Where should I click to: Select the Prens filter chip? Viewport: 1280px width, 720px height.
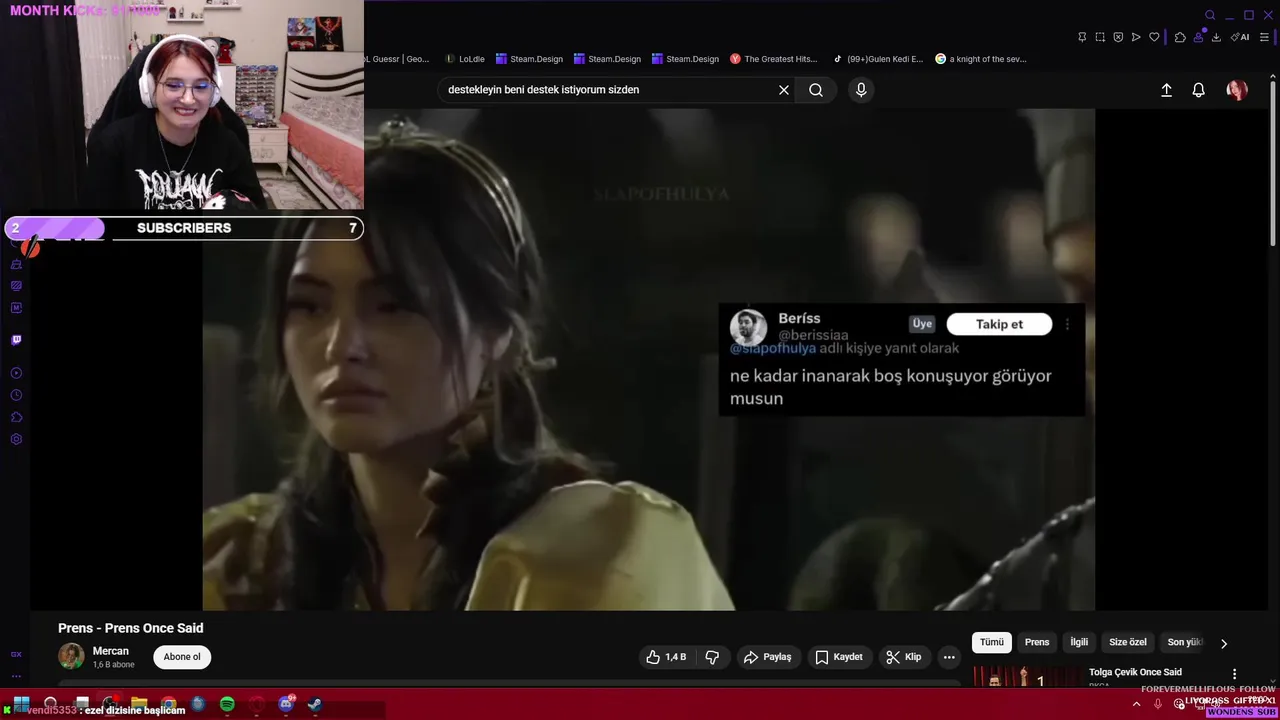pos(1037,642)
